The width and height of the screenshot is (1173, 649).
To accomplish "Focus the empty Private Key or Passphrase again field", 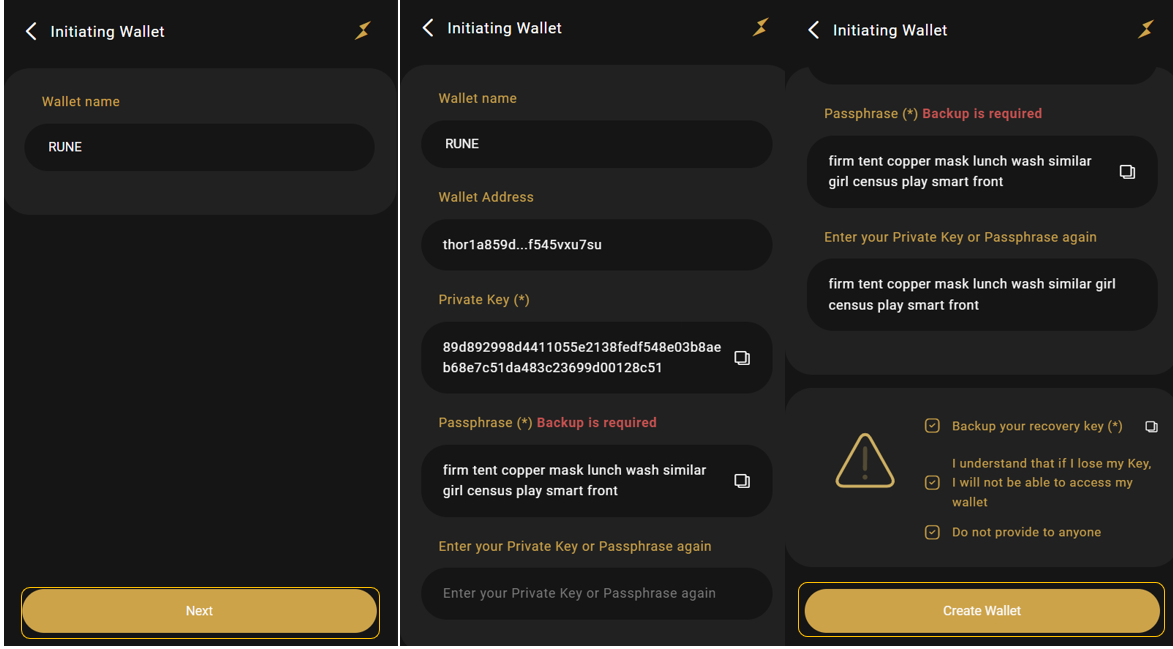I will 596,593.
